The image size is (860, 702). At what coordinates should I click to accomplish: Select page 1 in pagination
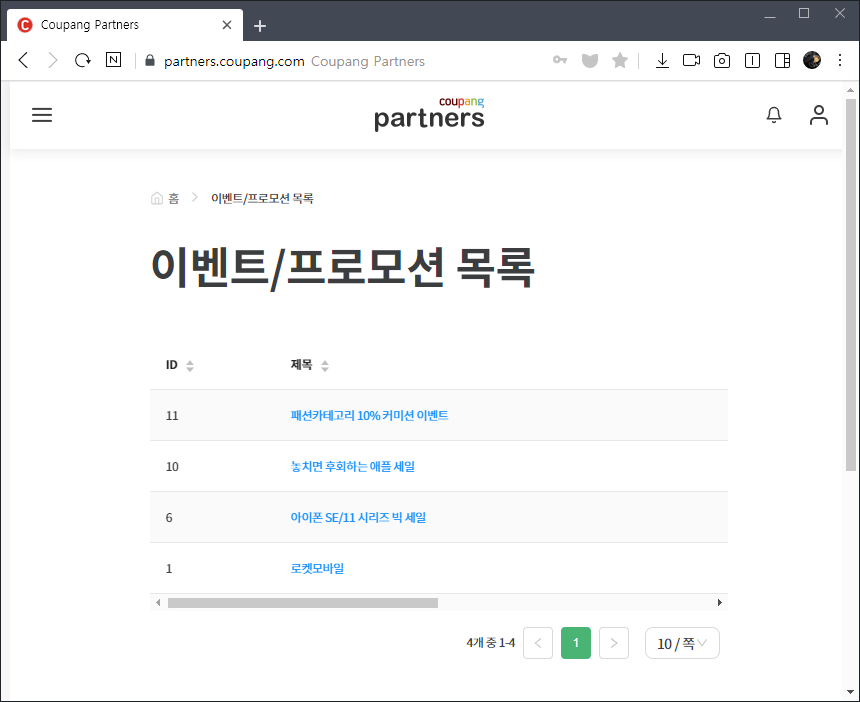click(x=576, y=643)
